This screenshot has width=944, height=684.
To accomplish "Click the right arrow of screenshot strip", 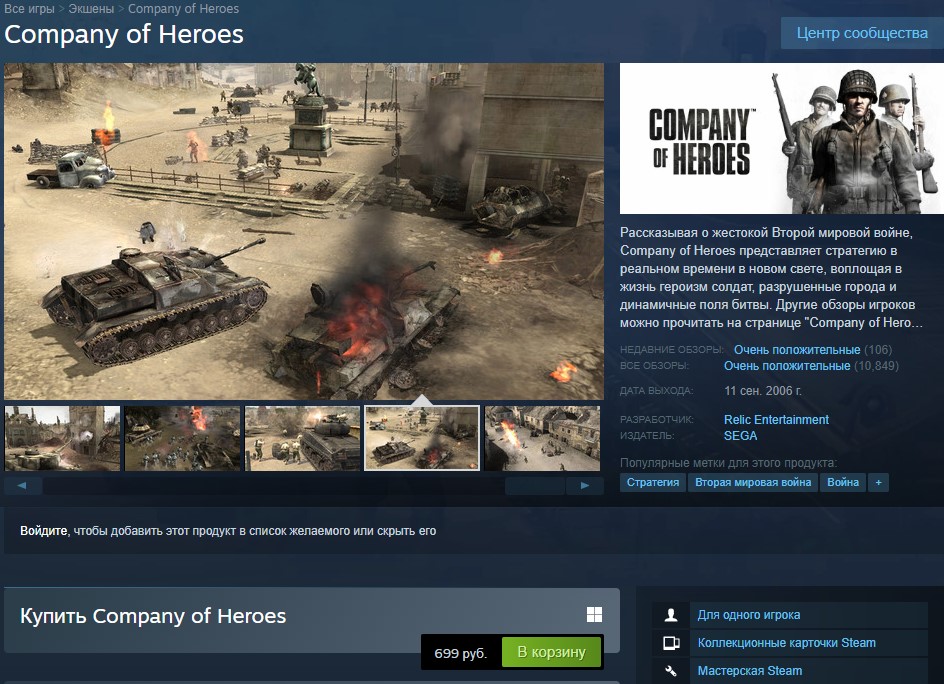I will coord(585,485).
